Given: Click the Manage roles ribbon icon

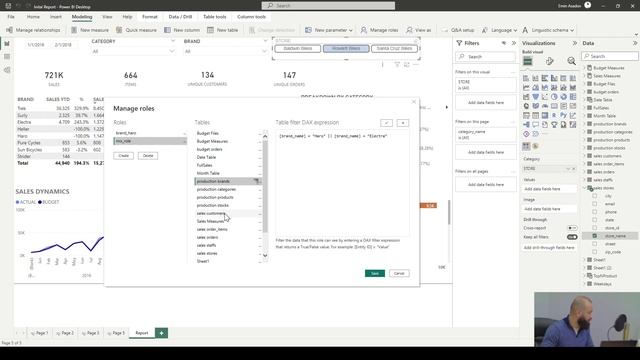Looking at the screenshot, I should (364, 30).
